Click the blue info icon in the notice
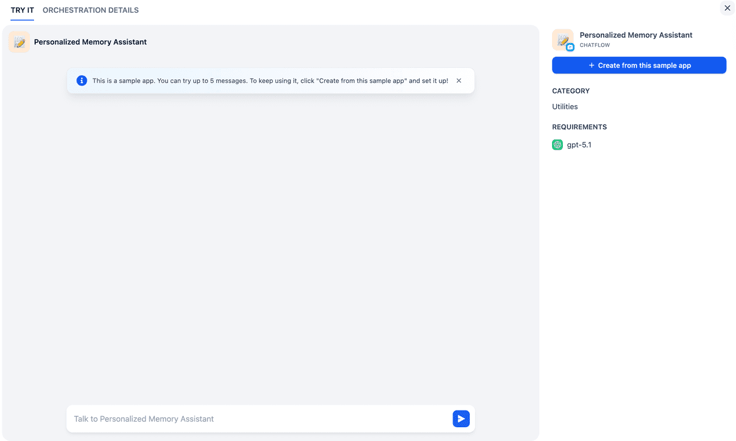Image resolution: width=736 pixels, height=441 pixels. [x=82, y=81]
